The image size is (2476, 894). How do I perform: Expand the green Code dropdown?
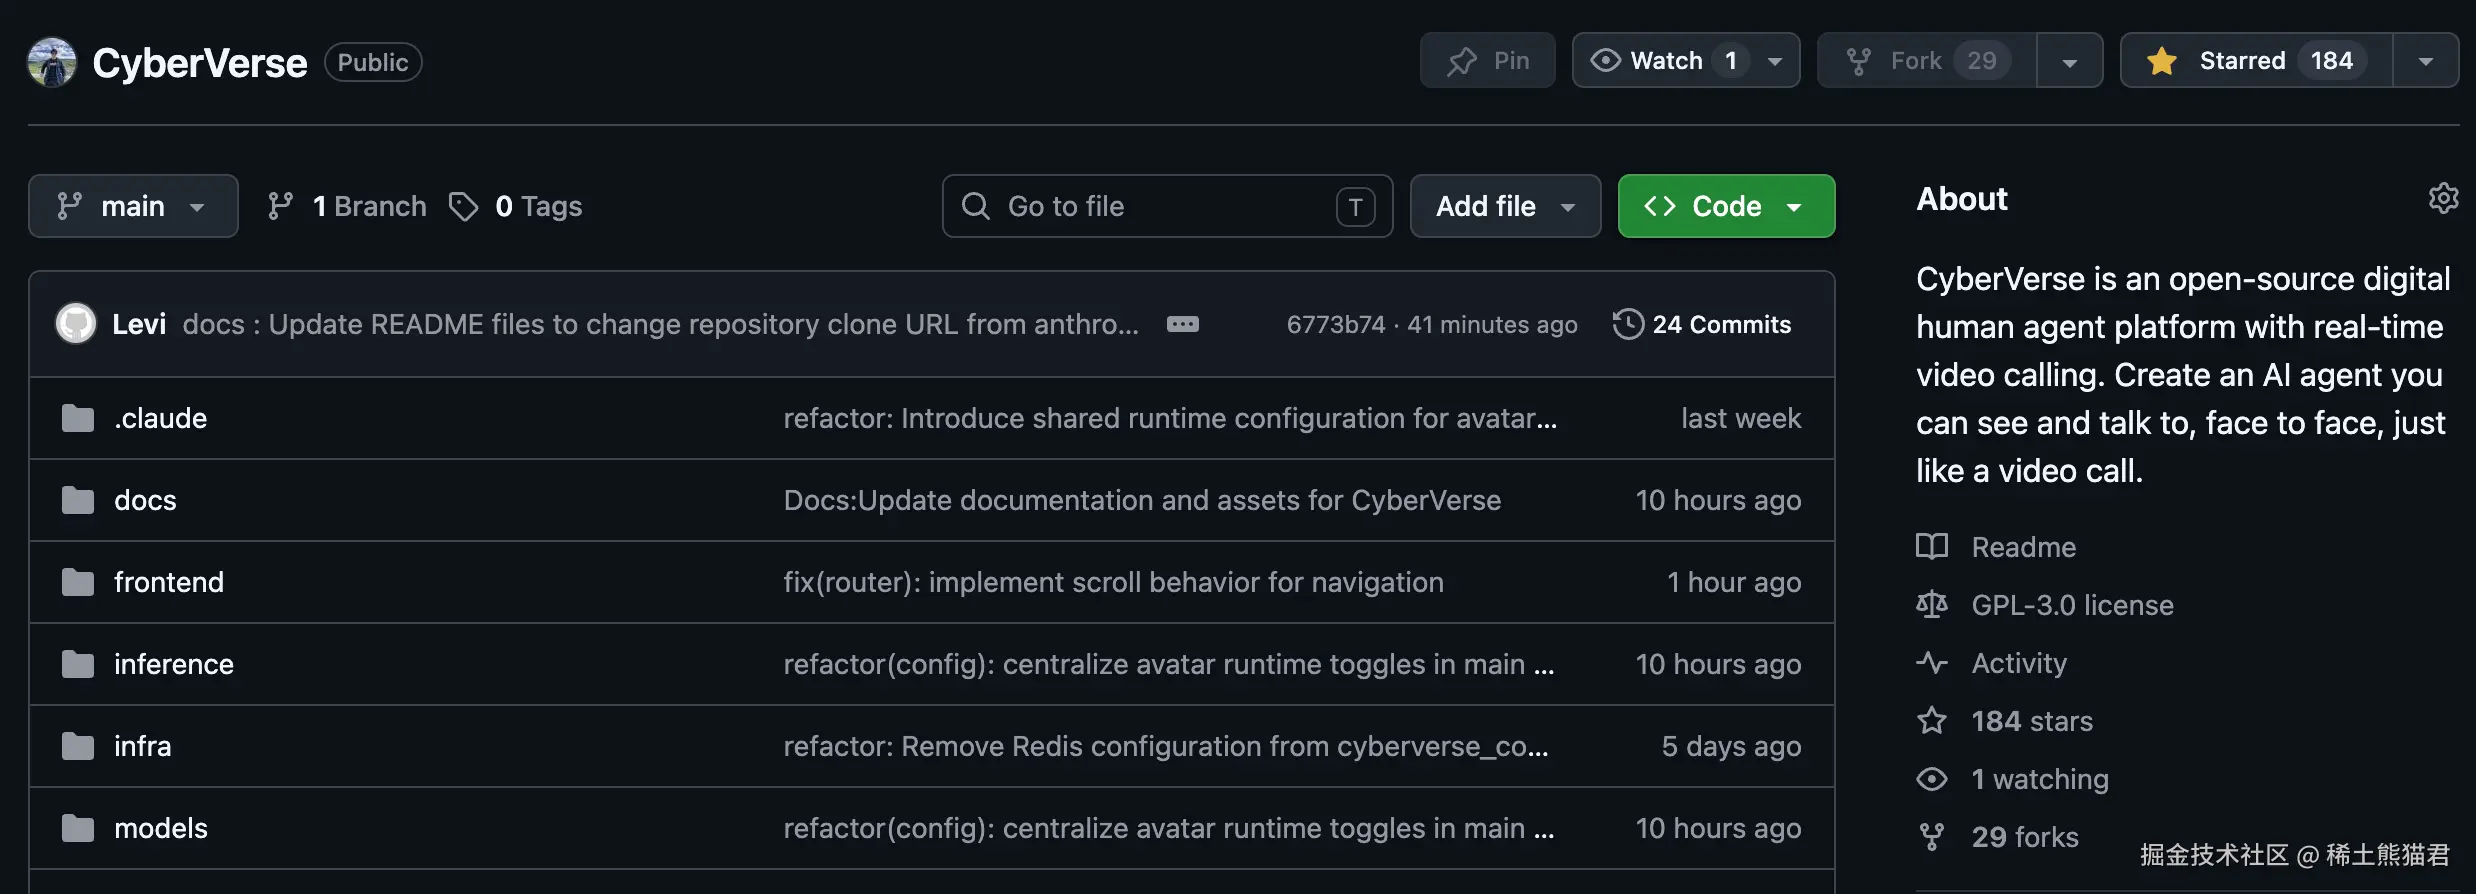point(1726,206)
